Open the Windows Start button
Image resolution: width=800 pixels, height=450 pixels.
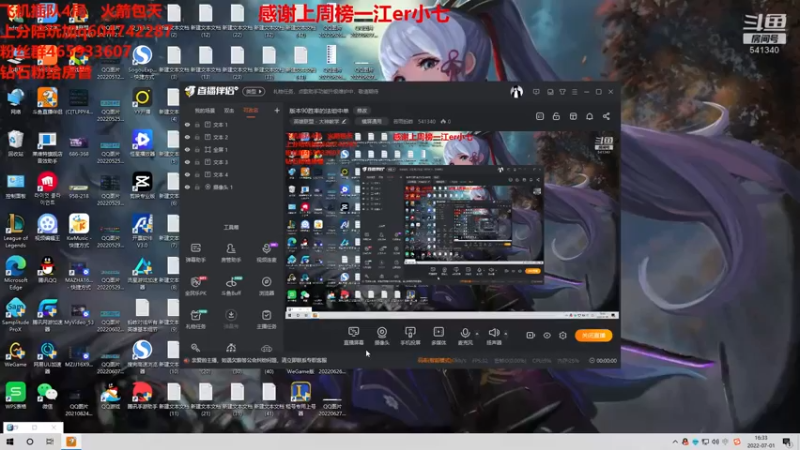pos(10,441)
